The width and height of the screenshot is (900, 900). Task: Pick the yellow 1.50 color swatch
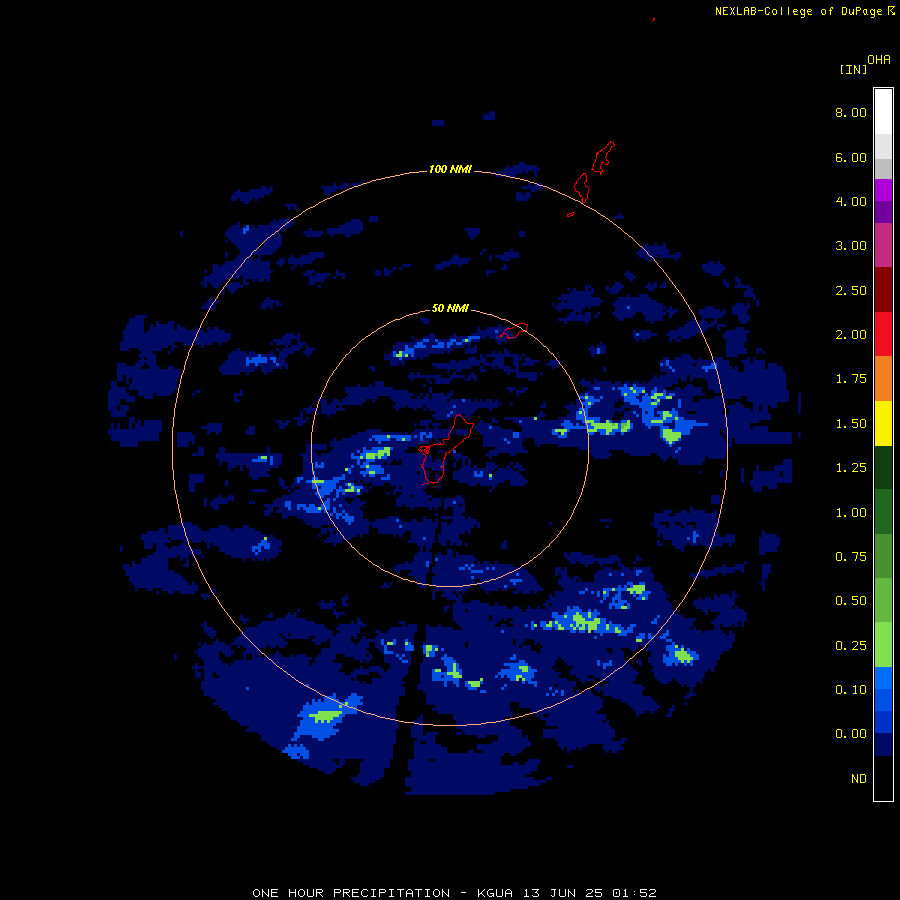pos(883,423)
